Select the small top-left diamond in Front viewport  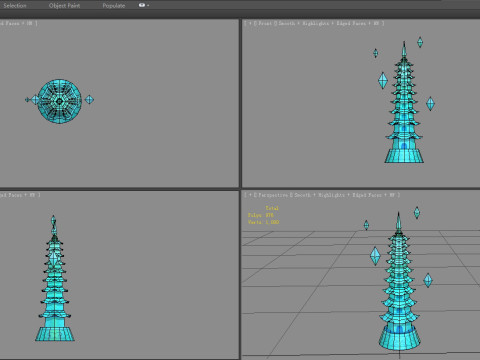375,53
